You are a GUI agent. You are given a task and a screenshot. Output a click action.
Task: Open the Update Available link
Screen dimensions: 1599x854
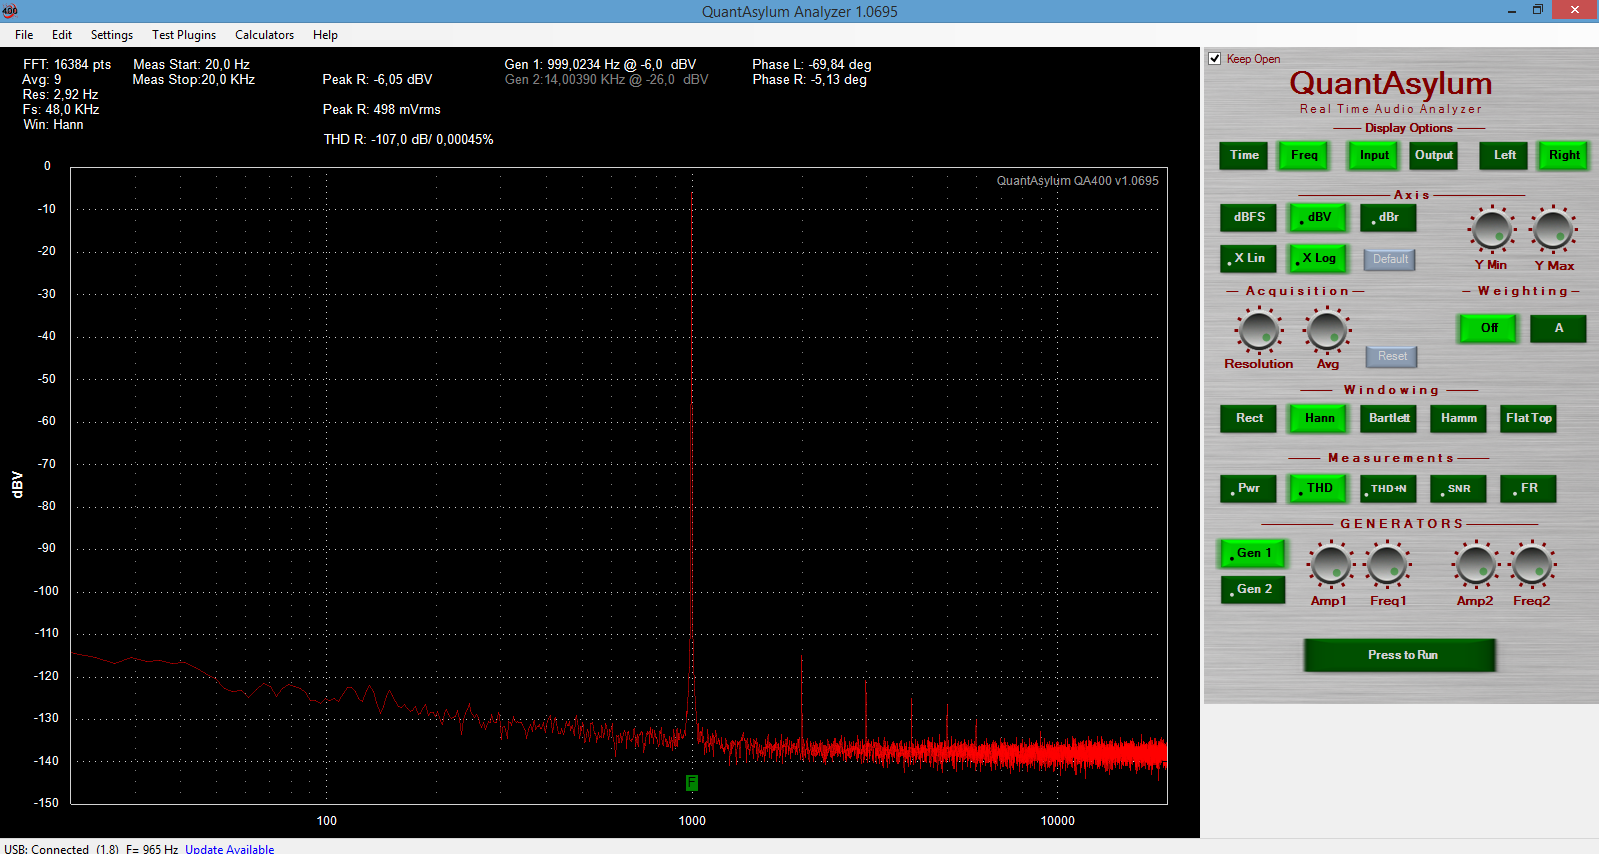[229, 849]
